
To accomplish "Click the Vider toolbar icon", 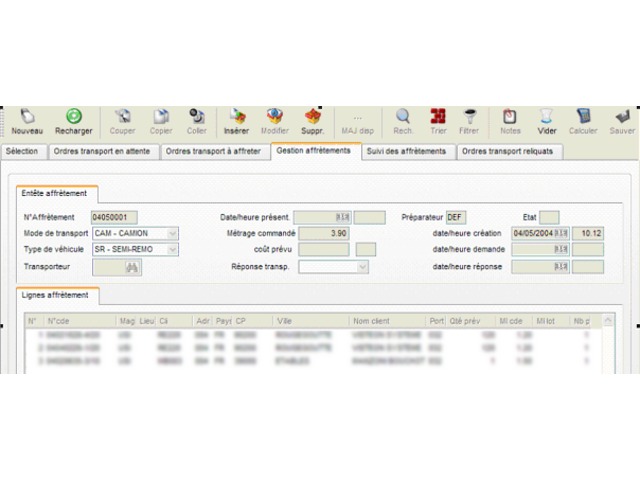I will [x=546, y=117].
